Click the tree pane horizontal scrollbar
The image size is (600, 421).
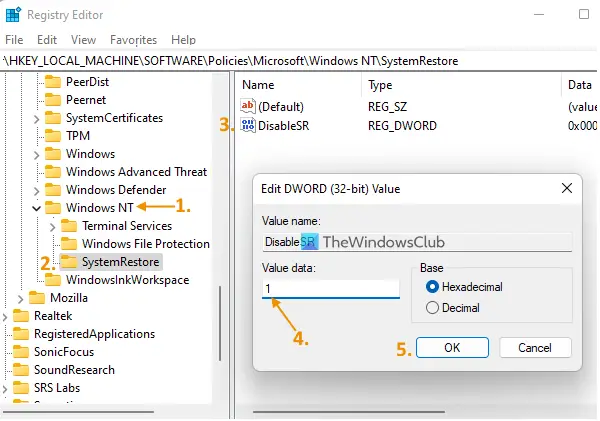coord(78,412)
